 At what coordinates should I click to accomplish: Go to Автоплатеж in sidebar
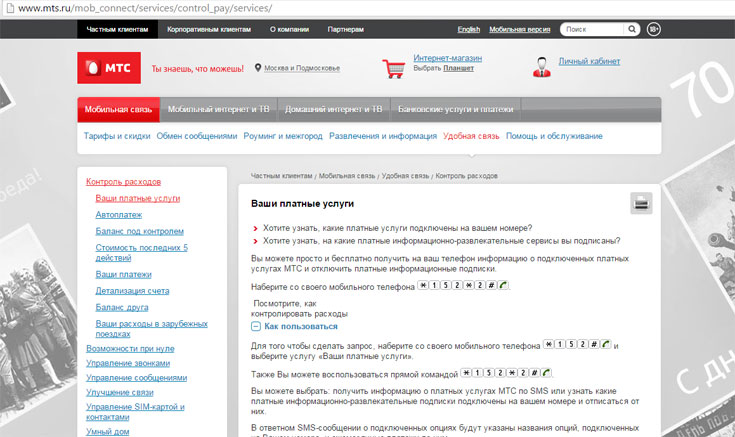click(118, 214)
